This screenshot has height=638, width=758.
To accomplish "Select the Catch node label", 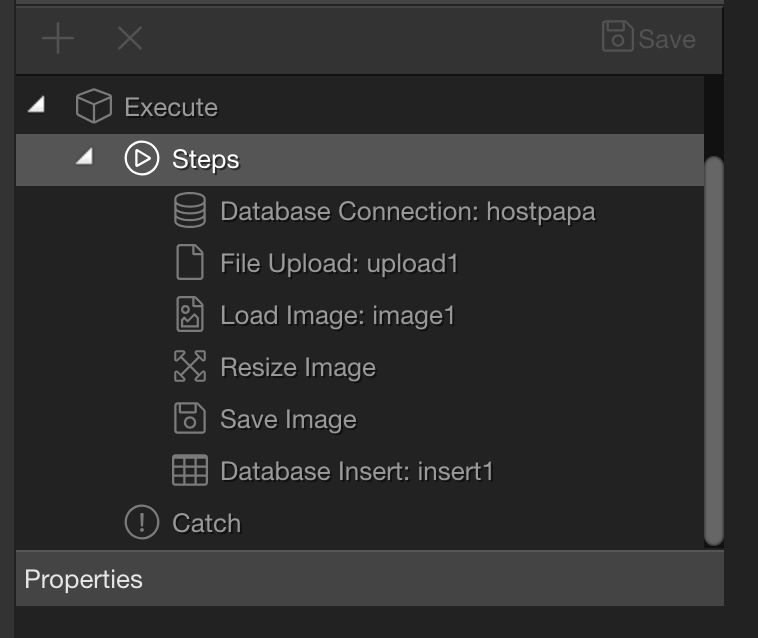I will (206, 523).
